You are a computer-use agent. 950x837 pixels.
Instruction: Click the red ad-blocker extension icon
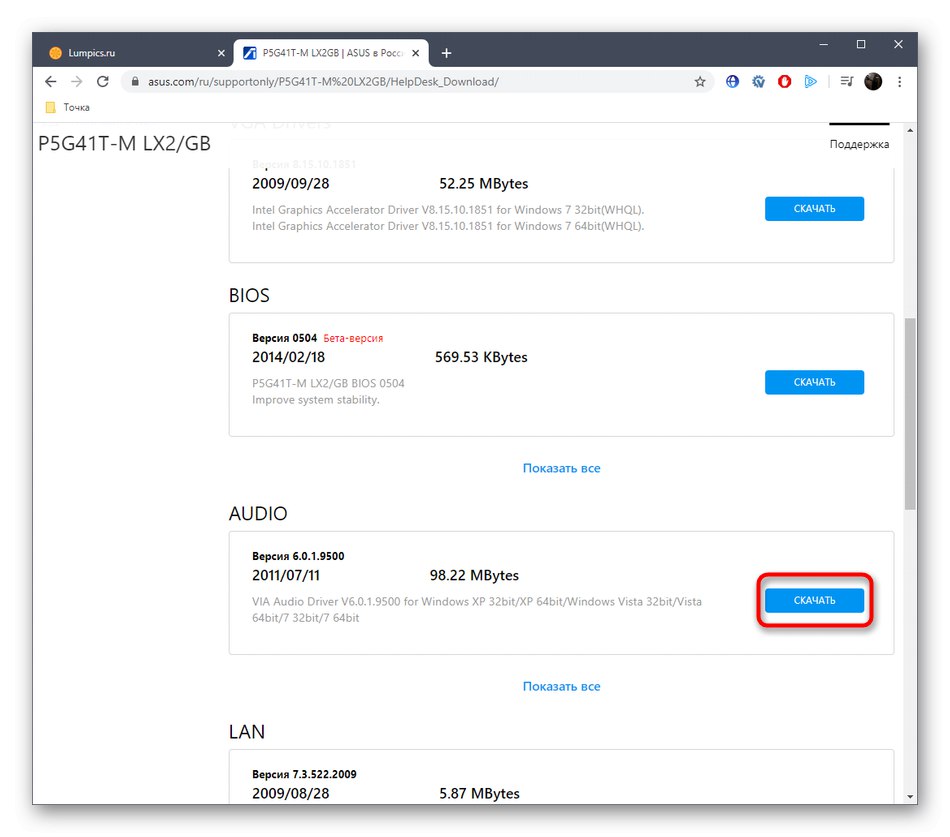pos(784,81)
